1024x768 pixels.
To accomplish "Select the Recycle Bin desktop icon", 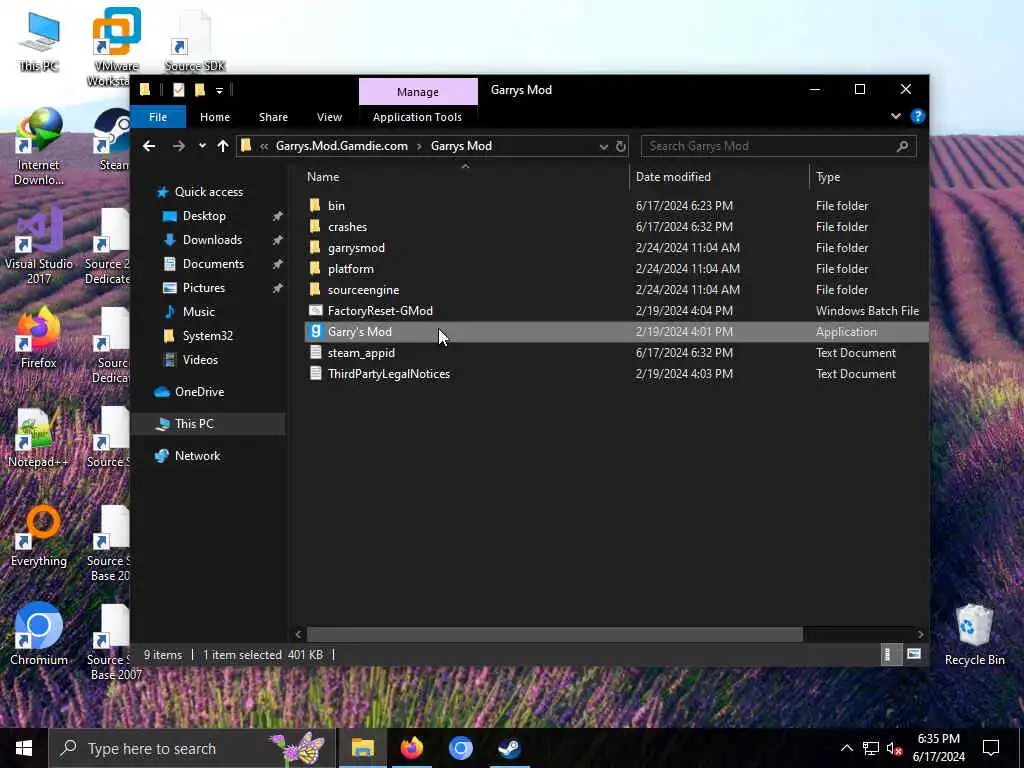I will pos(974,634).
